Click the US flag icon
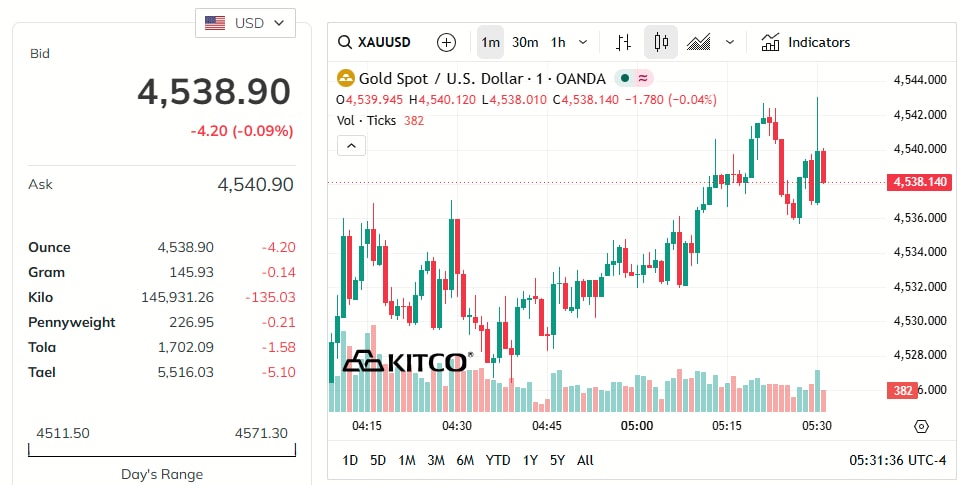 [x=215, y=23]
